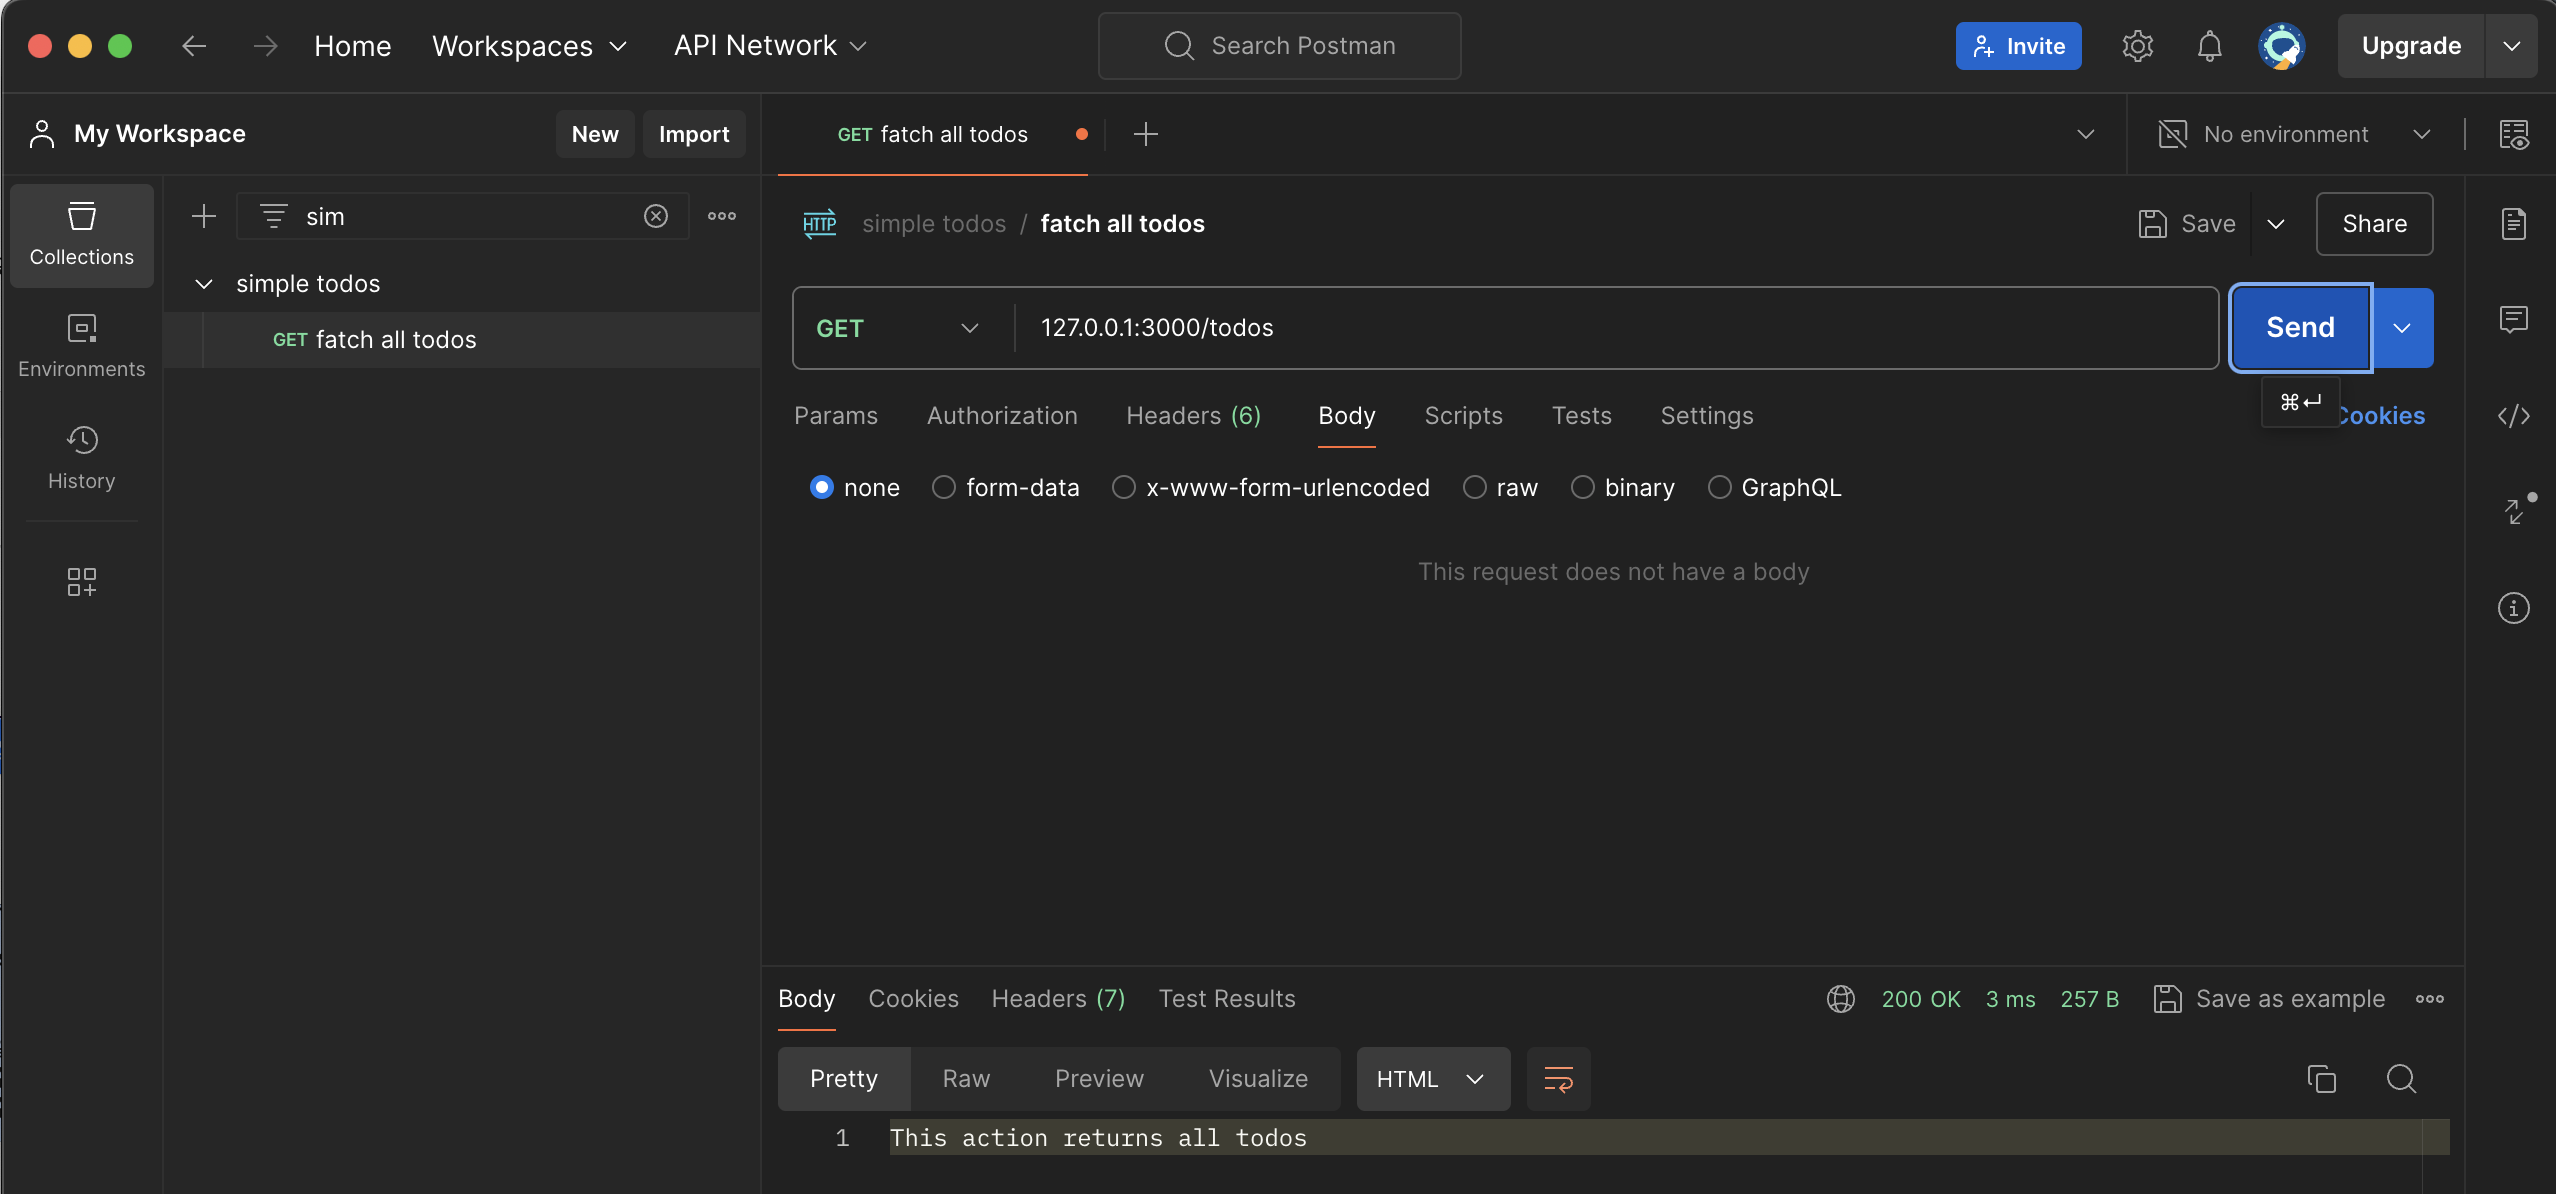Screen dimensions: 2556x1194
Task: Click the Invite button
Action: coord(2018,46)
